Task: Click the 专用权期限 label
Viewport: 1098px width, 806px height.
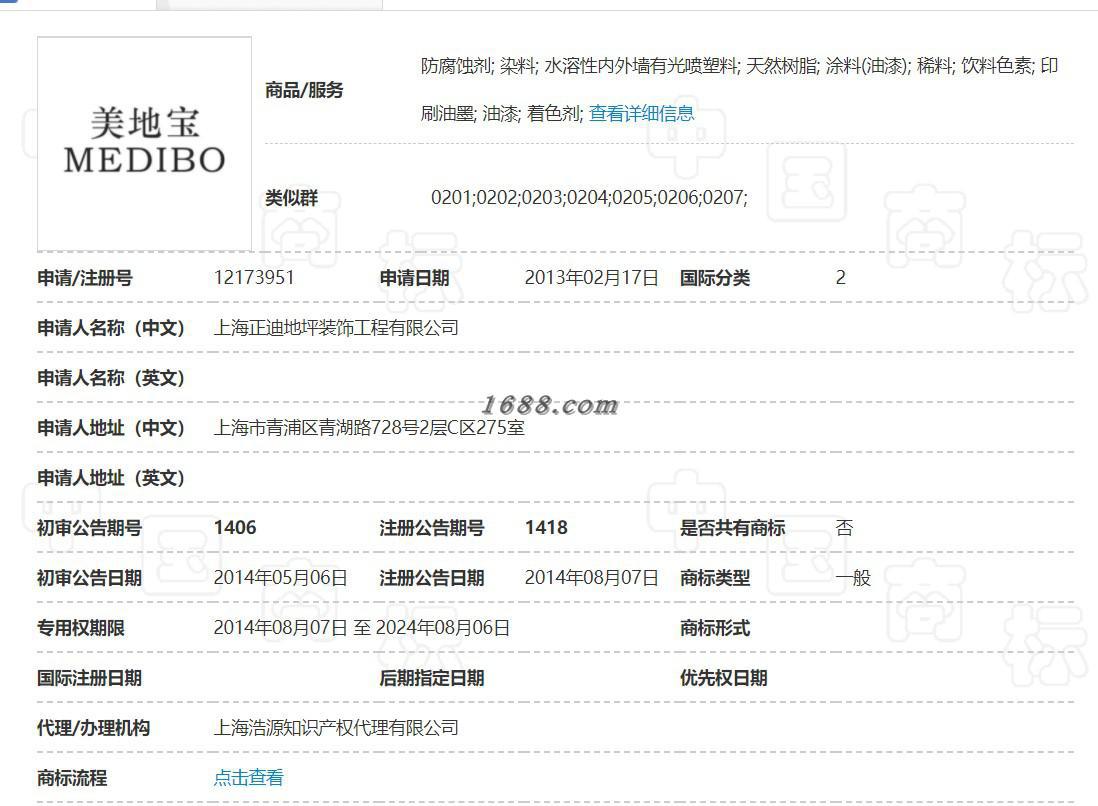Action: pos(81,627)
